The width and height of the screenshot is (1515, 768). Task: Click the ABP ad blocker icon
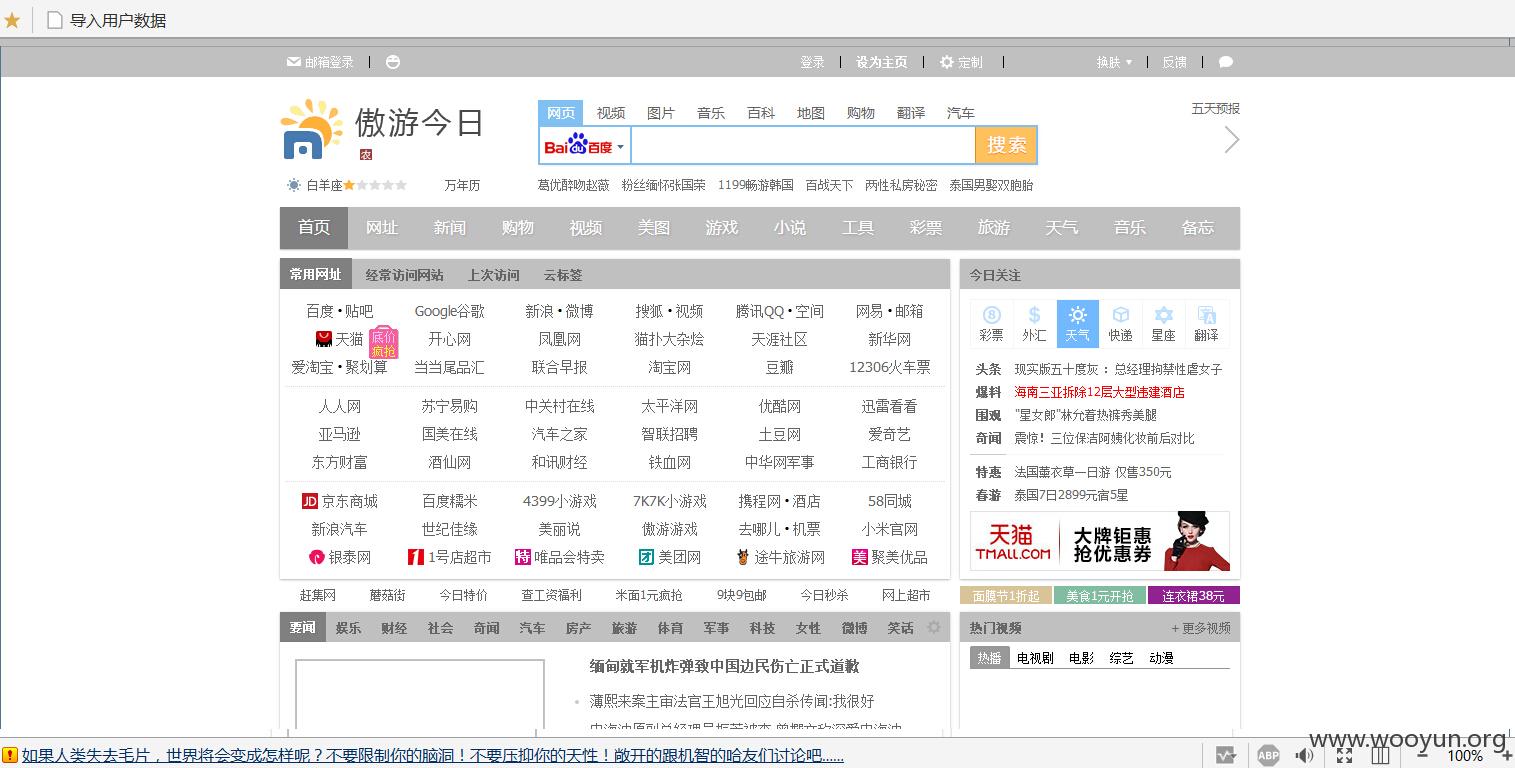(x=1268, y=755)
